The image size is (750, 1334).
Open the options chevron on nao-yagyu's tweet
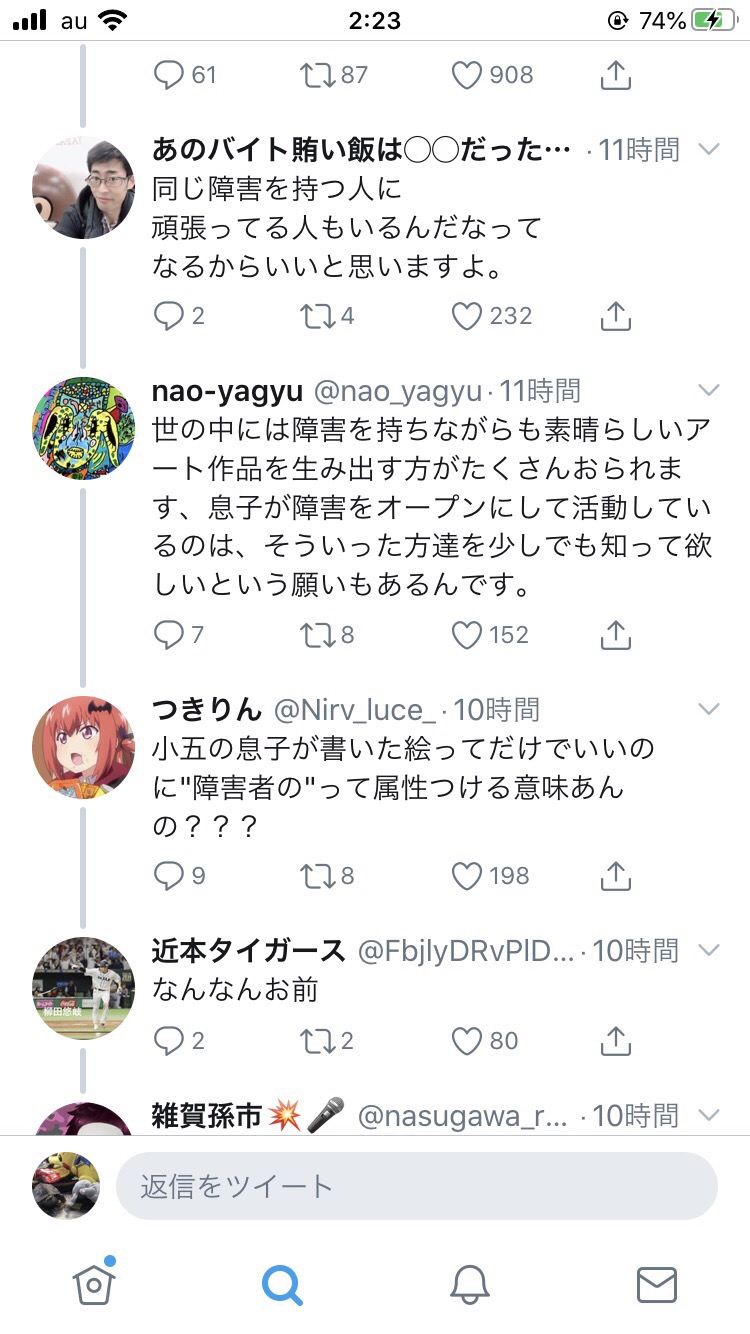click(x=708, y=390)
